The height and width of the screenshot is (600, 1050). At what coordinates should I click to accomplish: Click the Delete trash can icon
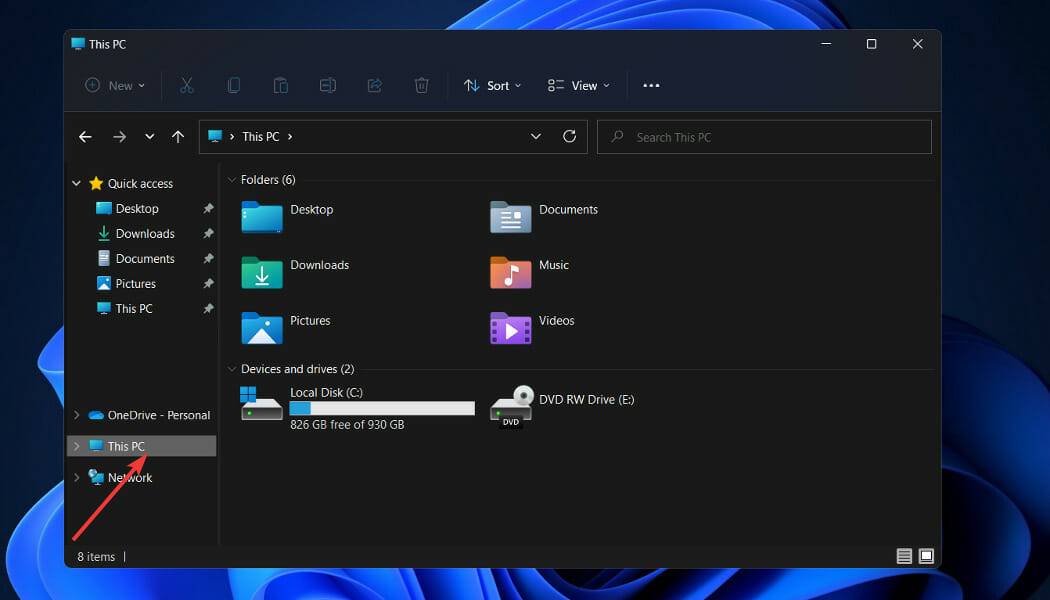tap(422, 86)
